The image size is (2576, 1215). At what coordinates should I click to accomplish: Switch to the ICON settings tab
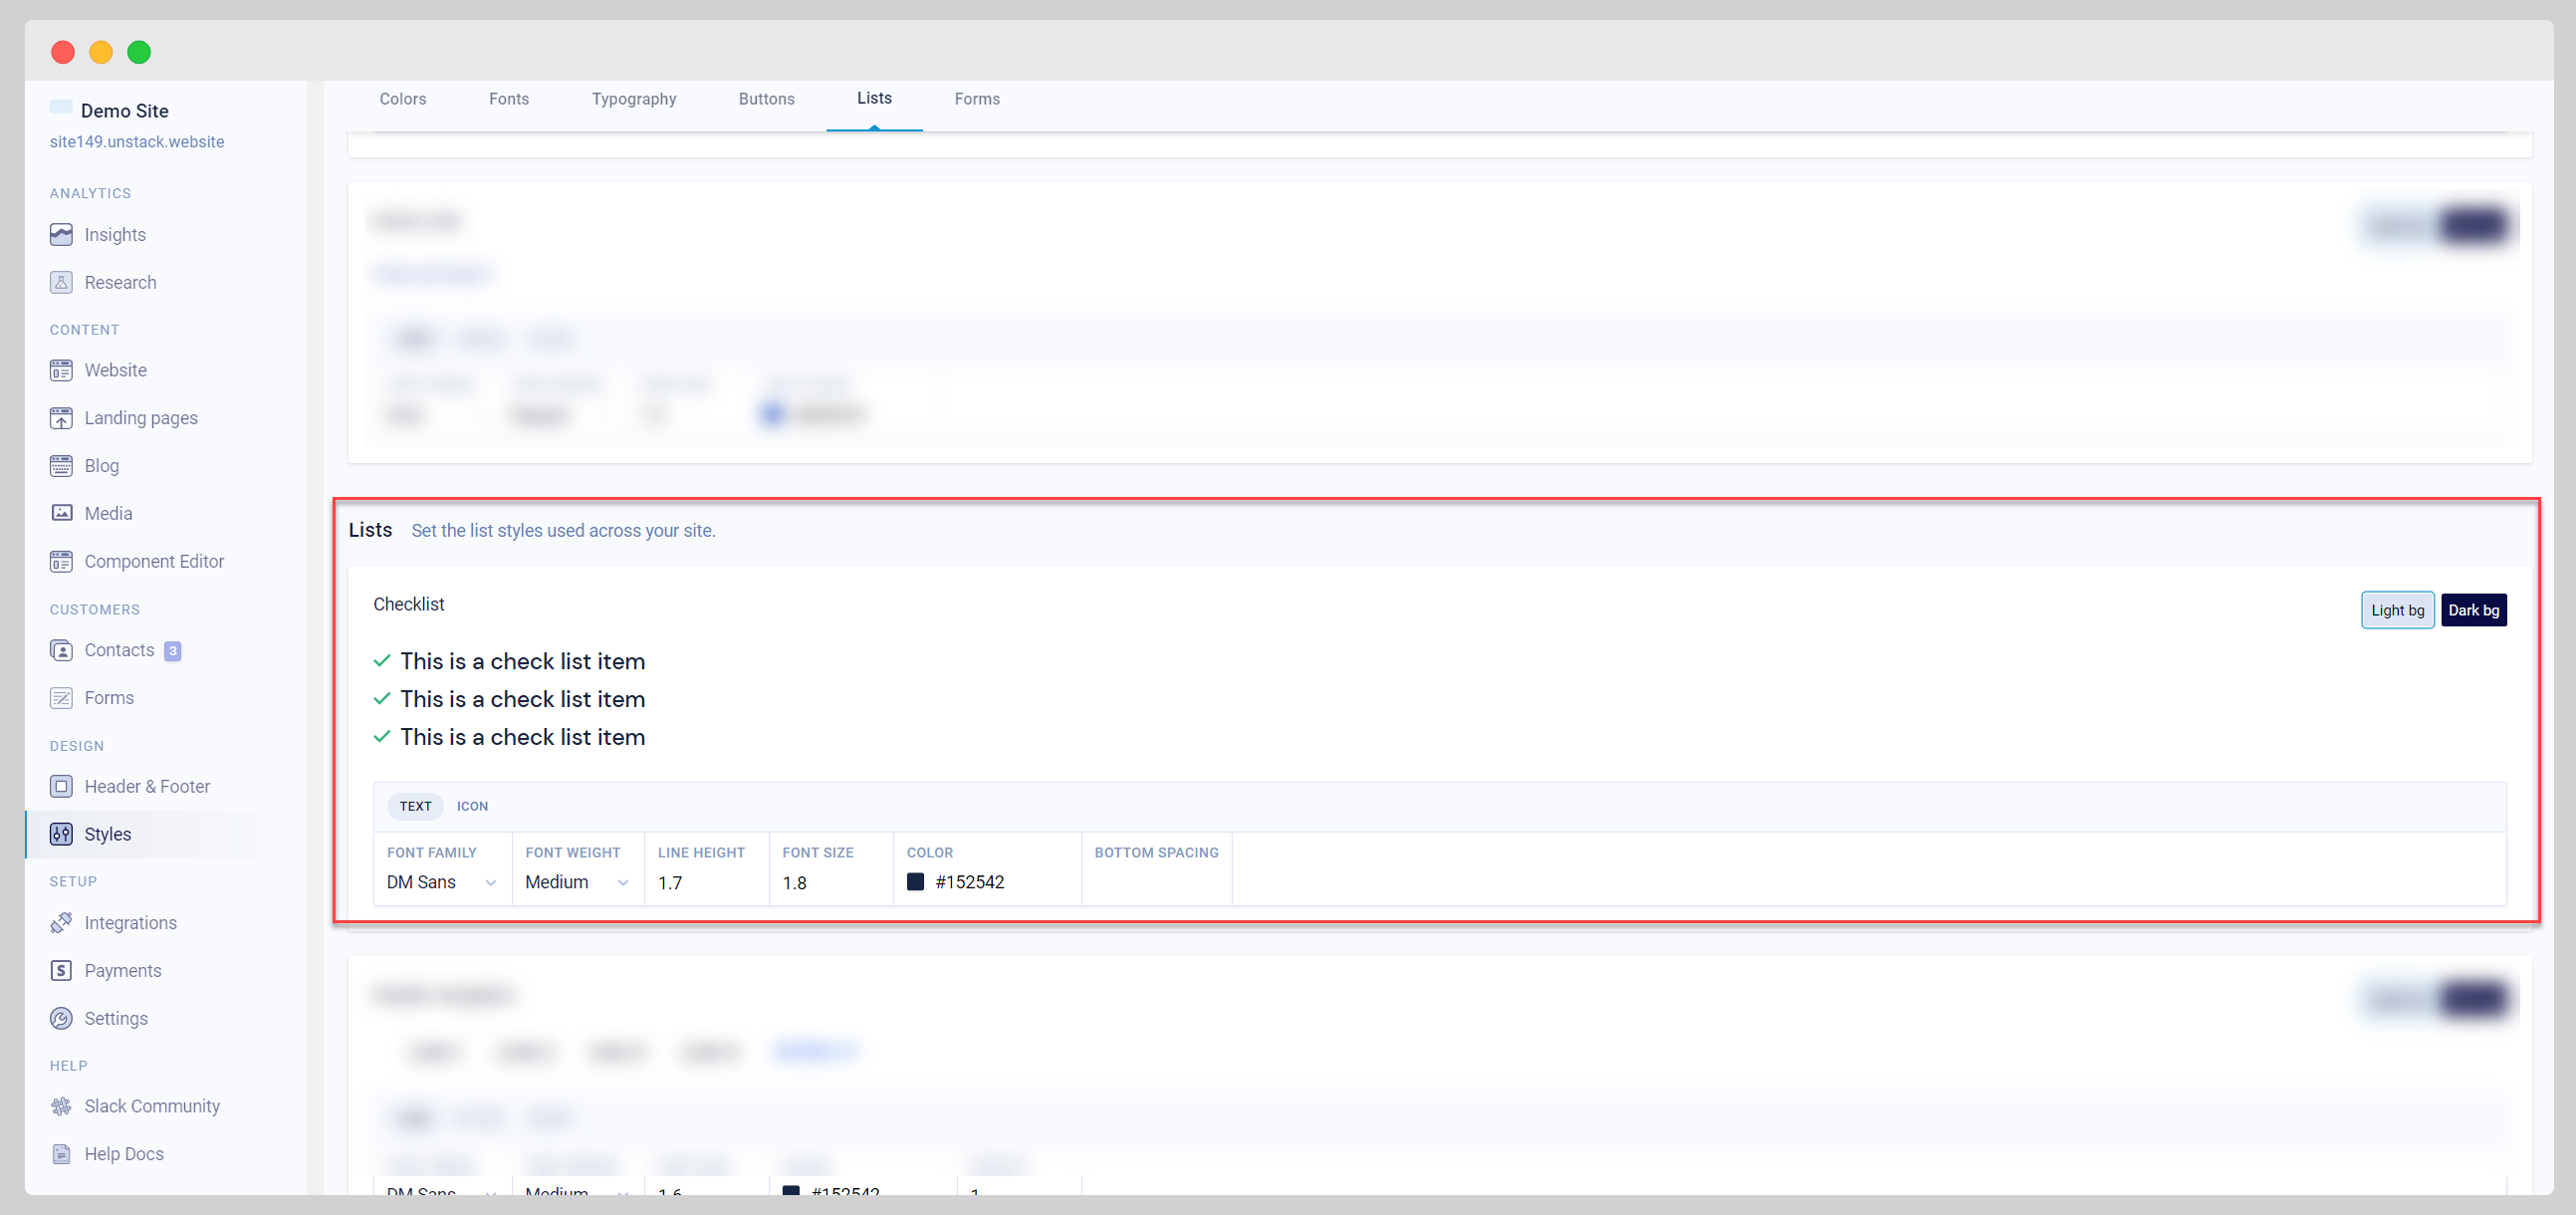pyautogui.click(x=472, y=806)
